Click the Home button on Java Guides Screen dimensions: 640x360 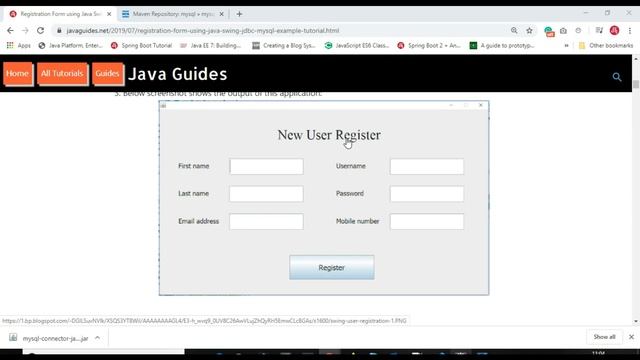(x=18, y=74)
